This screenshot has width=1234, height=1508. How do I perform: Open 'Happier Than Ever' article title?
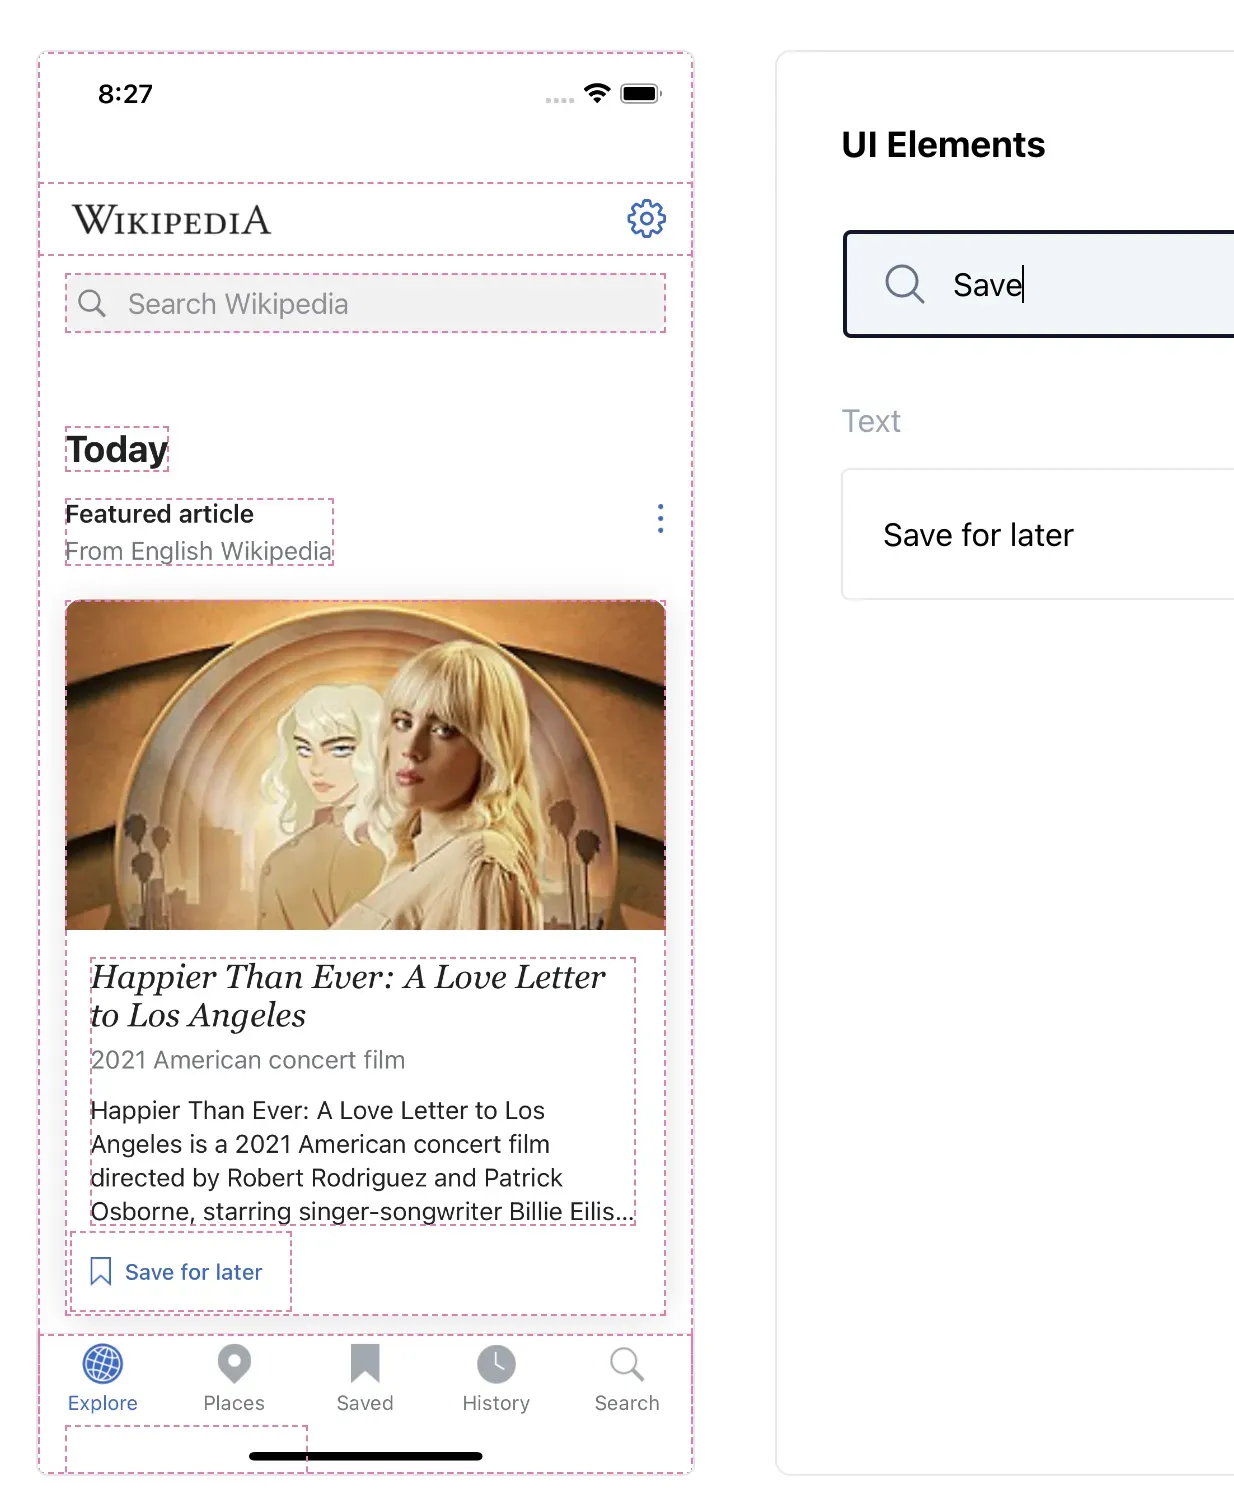[347, 995]
